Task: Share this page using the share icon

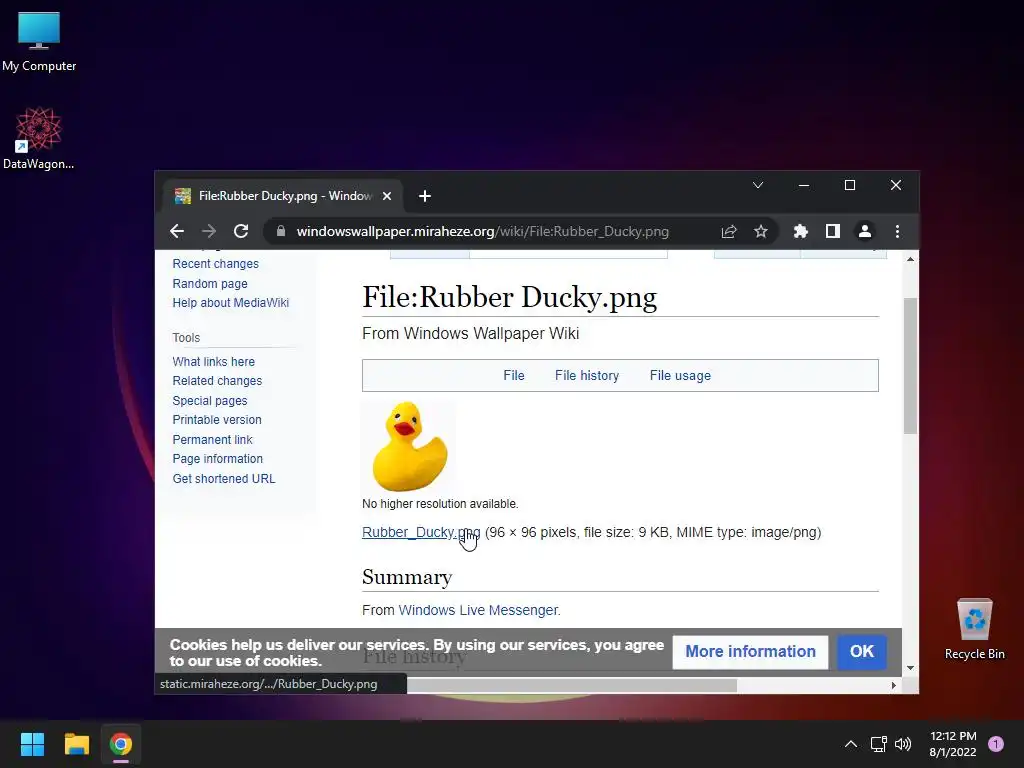Action: (x=729, y=231)
